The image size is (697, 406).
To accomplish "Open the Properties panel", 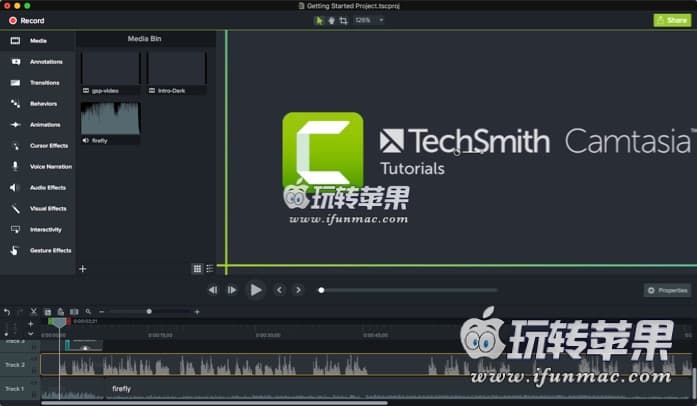I will [x=668, y=290].
